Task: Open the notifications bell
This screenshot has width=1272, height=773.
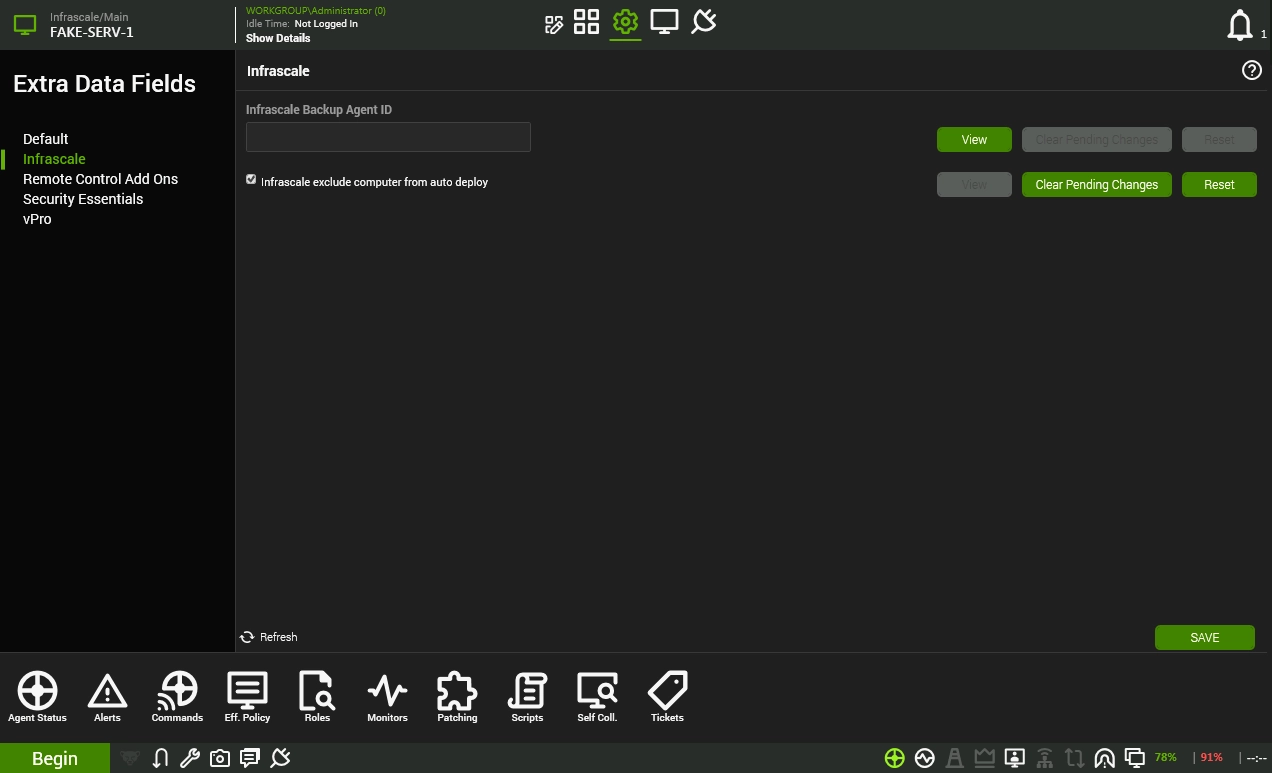Action: [x=1240, y=25]
